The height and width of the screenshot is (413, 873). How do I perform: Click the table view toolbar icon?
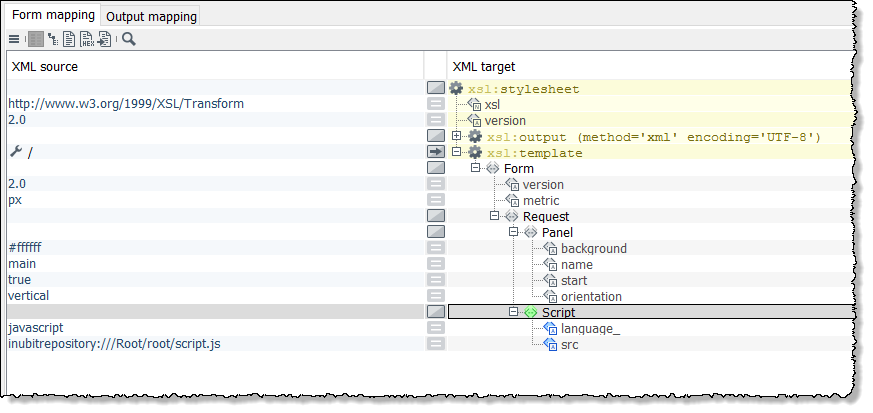pos(36,39)
